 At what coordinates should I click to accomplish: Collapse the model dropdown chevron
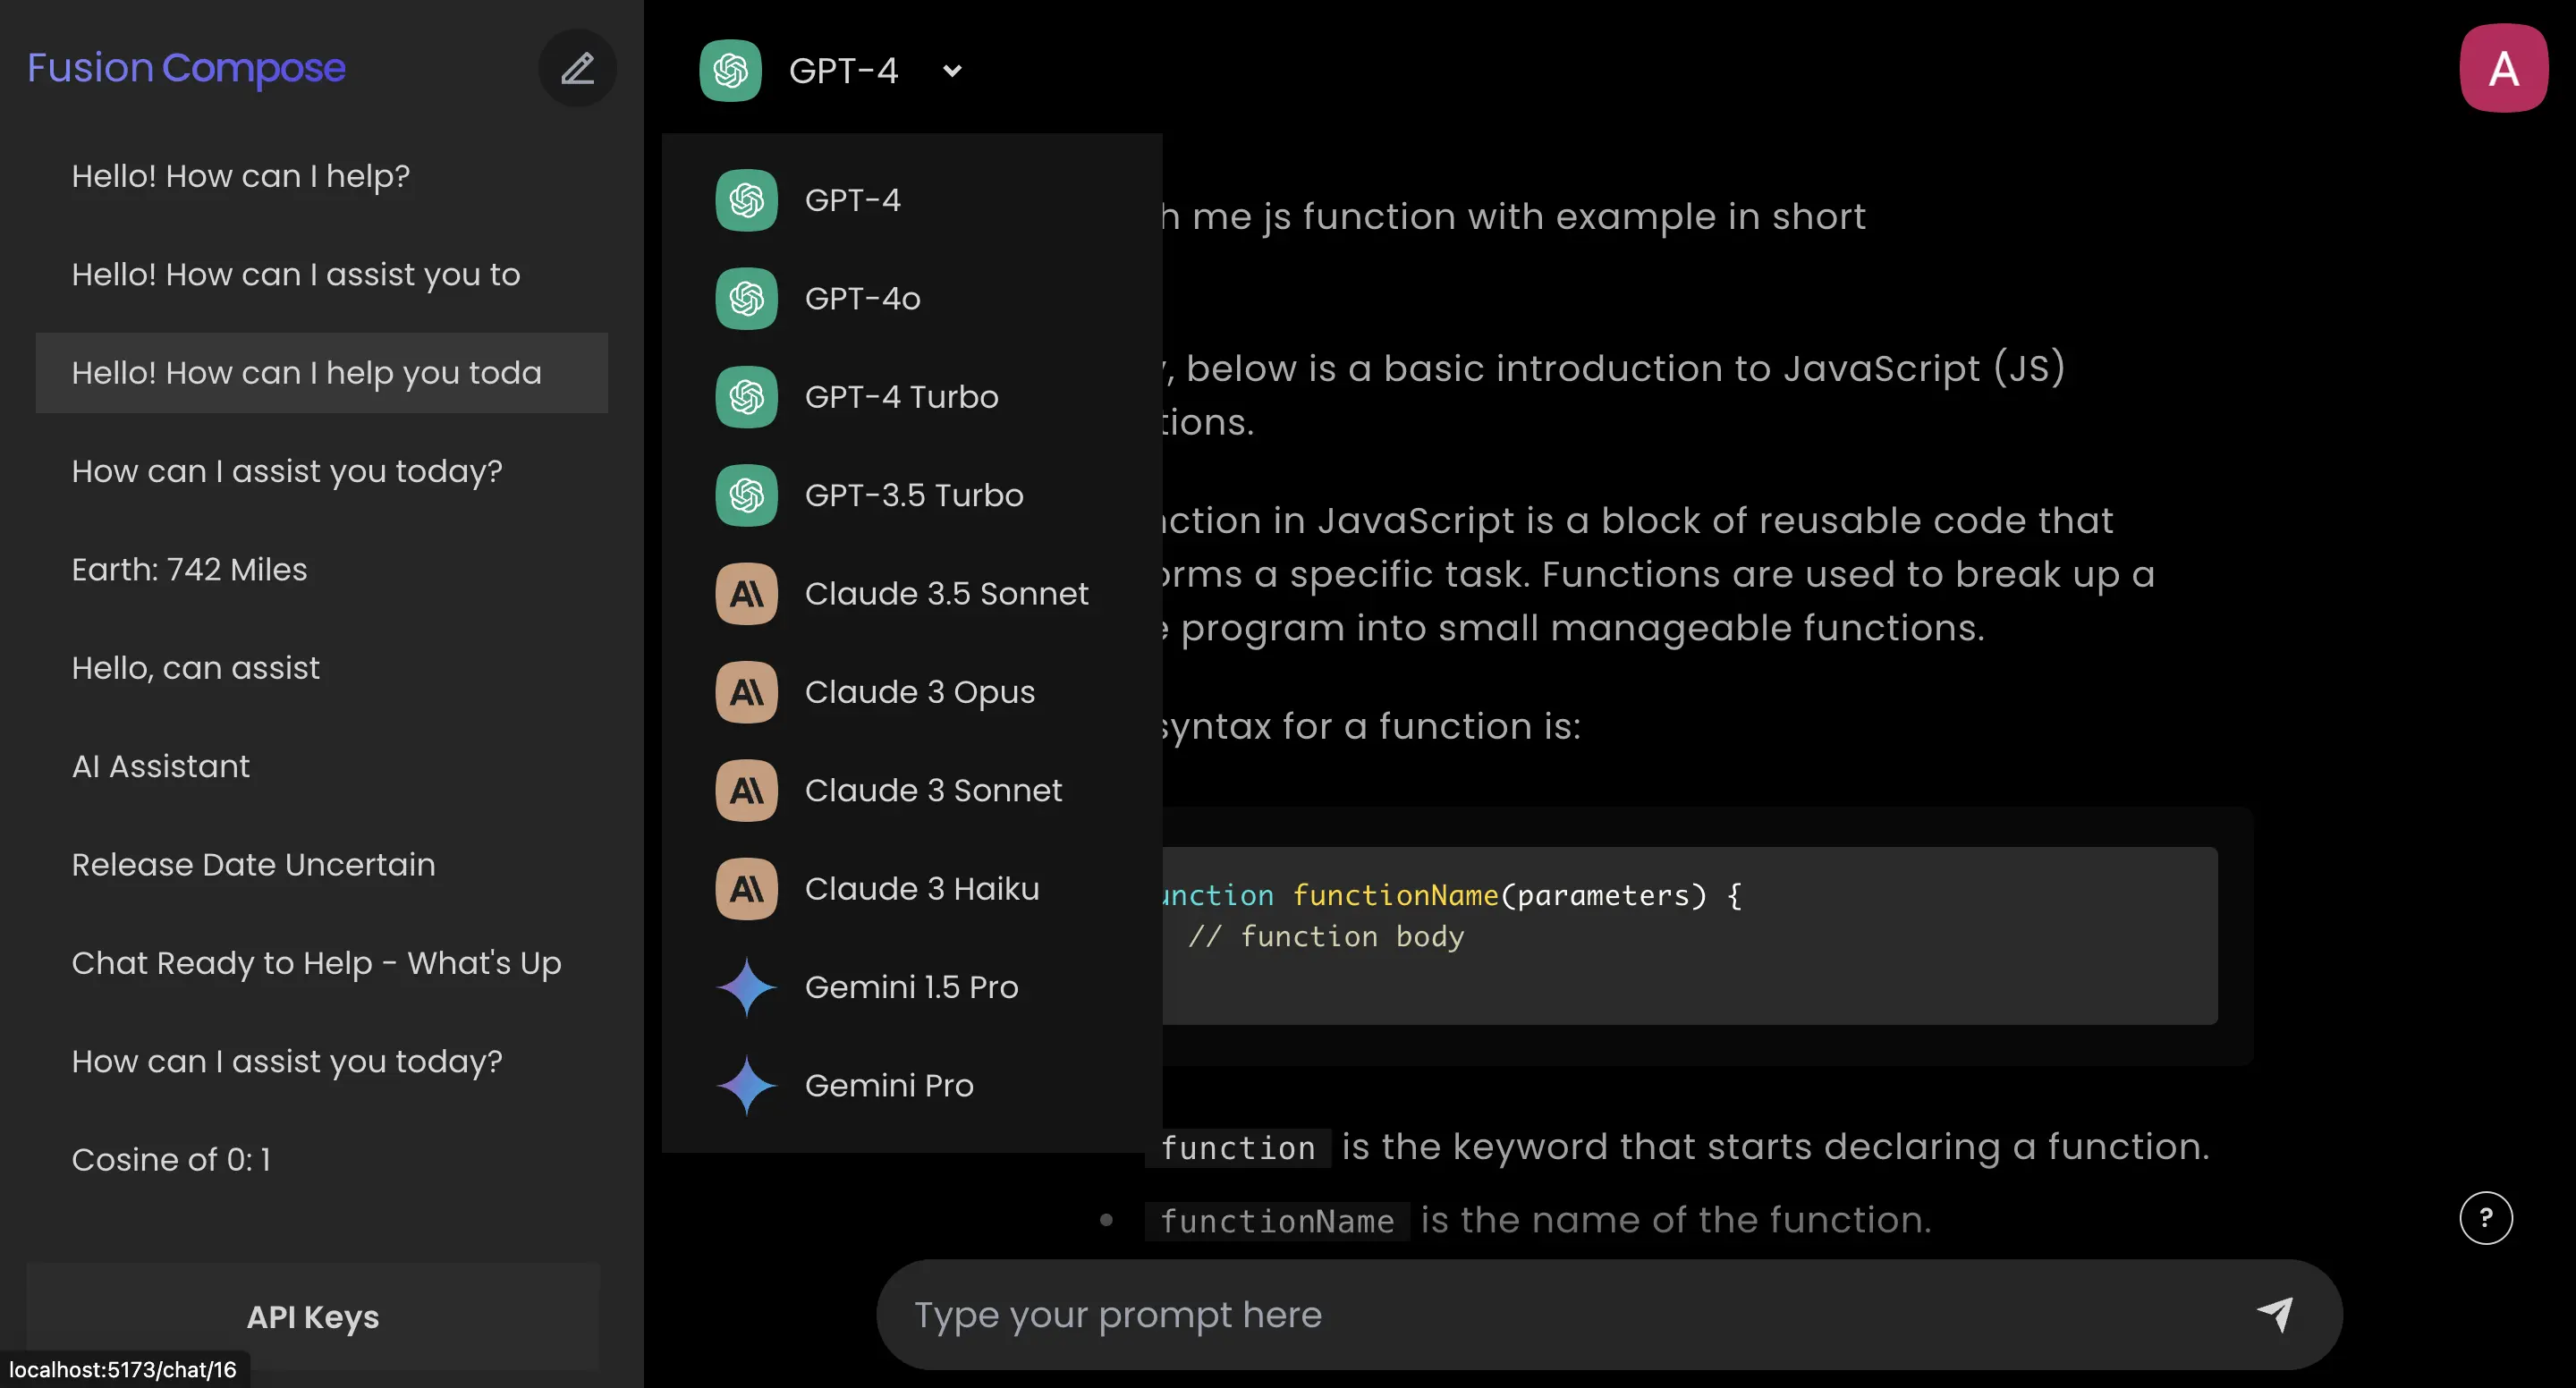[952, 70]
